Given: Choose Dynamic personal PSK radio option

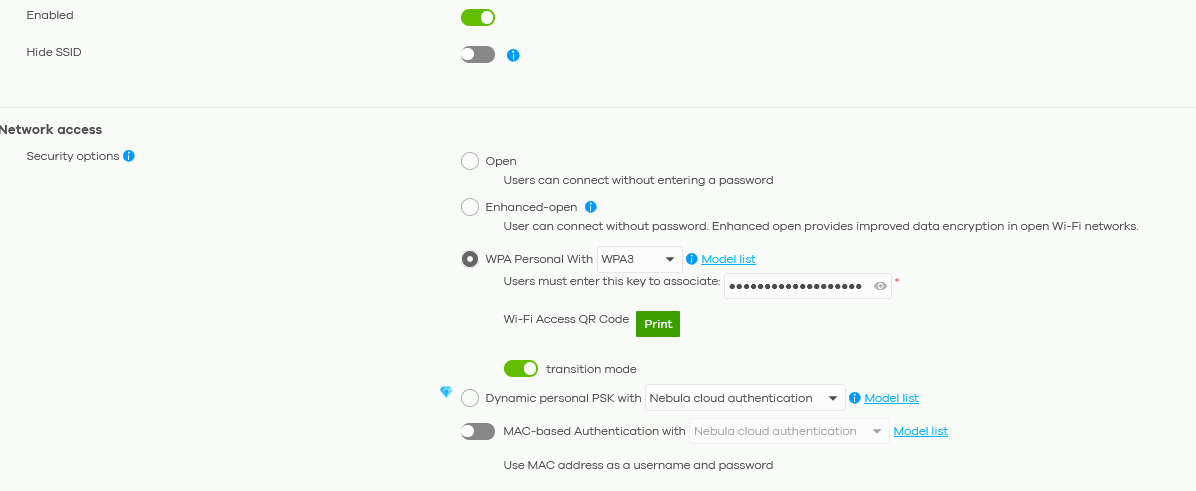Looking at the screenshot, I should coord(470,398).
